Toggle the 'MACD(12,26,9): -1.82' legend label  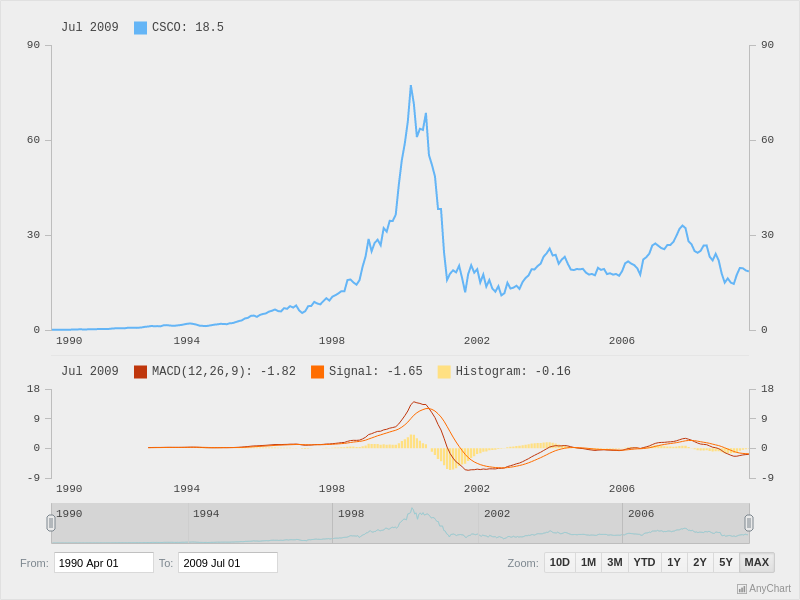pyautogui.click(x=224, y=371)
